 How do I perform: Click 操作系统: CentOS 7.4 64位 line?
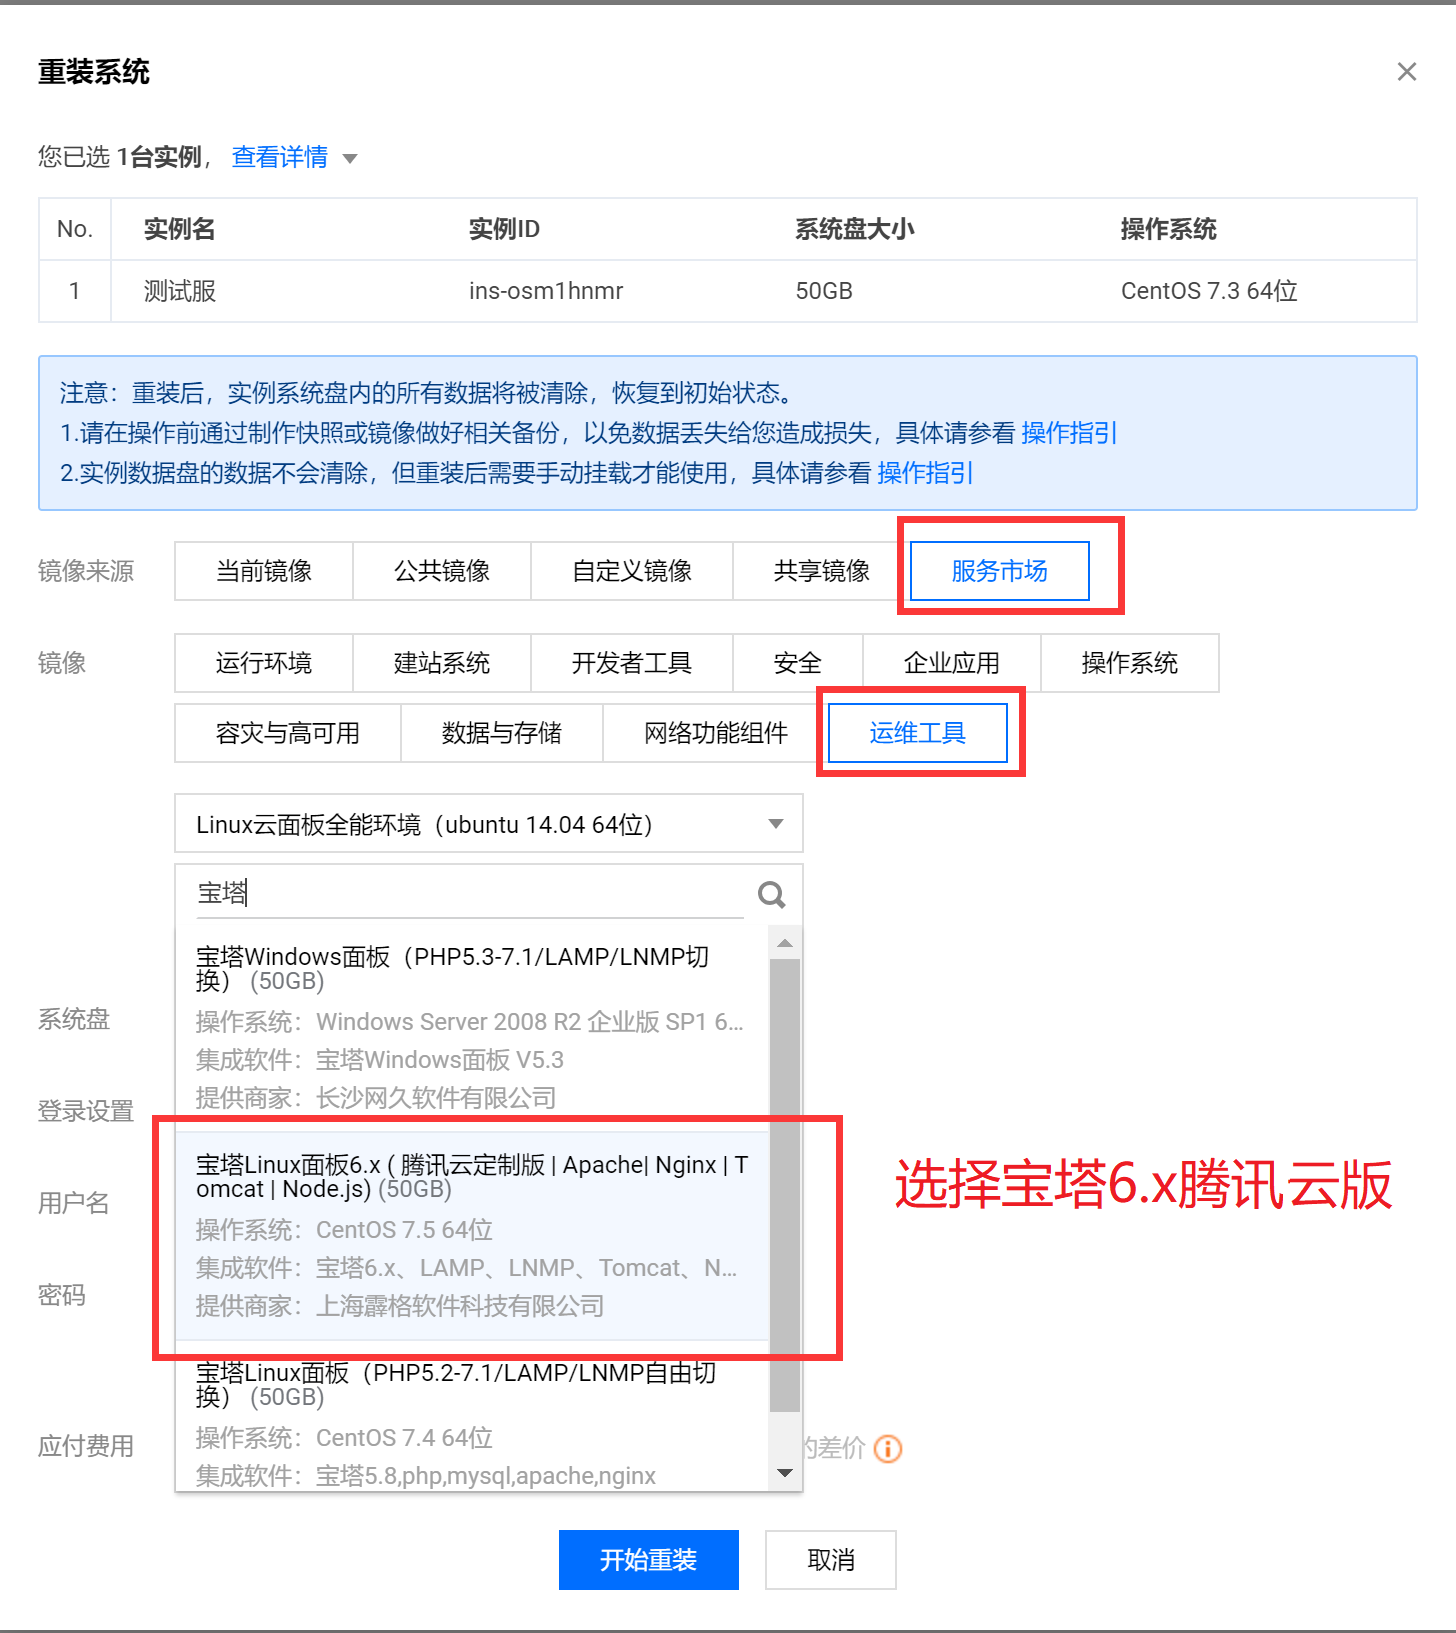pyautogui.click(x=344, y=1438)
